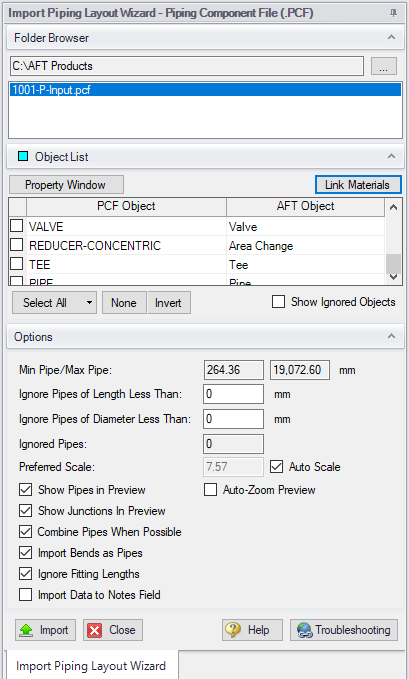
Task: Uncheck Import Bends as Pipes
Action: point(26,553)
